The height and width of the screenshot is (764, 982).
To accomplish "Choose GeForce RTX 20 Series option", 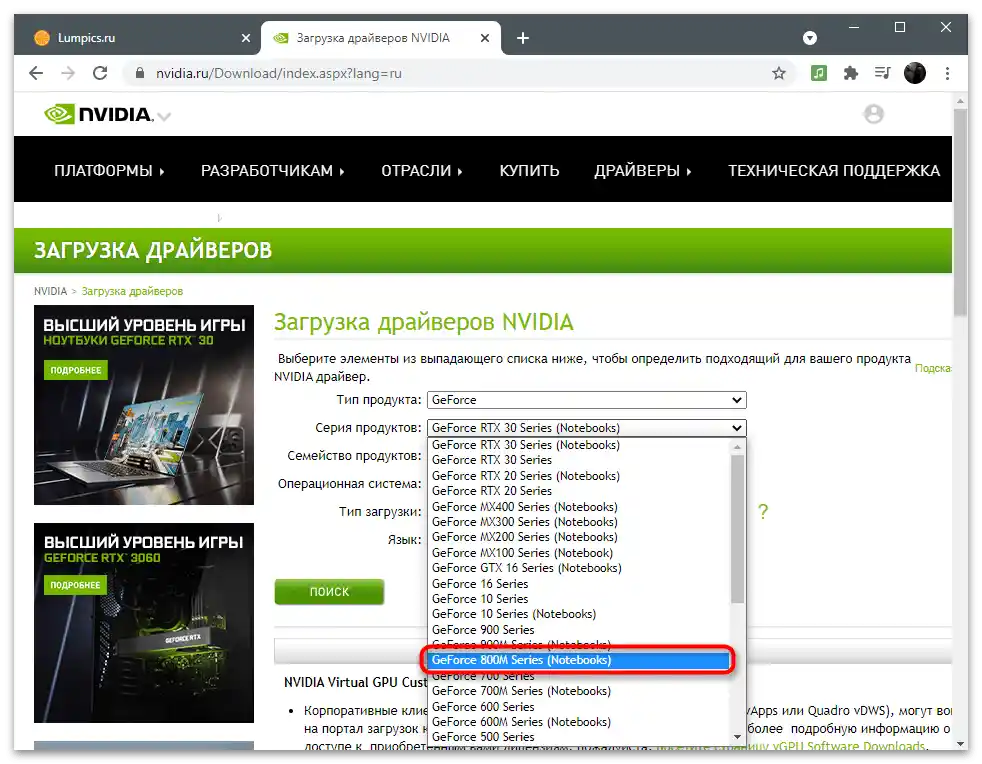I will tap(579, 491).
